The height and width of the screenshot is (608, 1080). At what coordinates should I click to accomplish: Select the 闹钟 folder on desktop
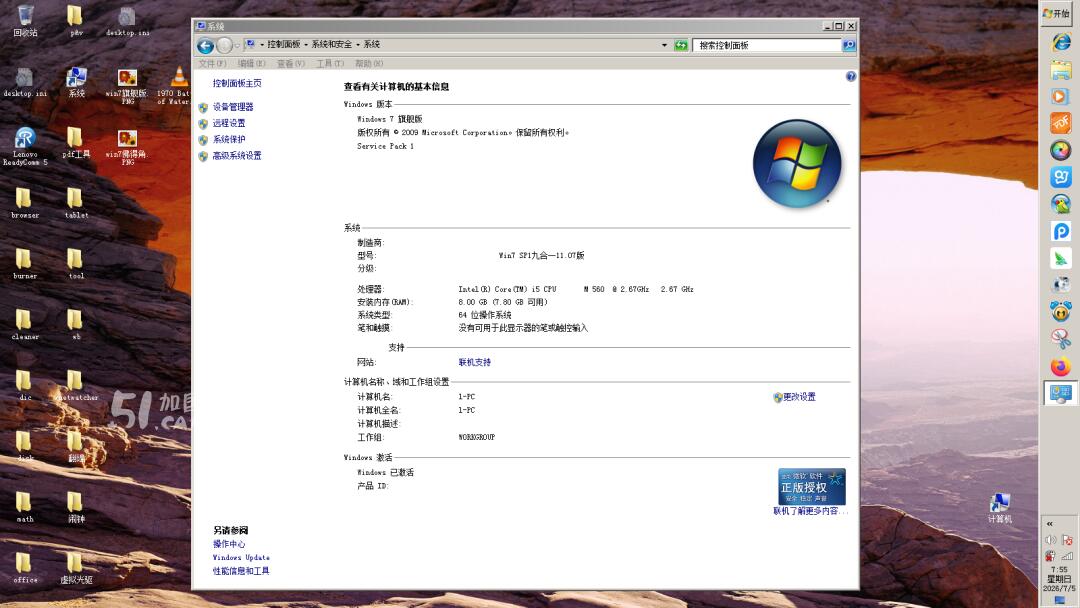(x=76, y=507)
